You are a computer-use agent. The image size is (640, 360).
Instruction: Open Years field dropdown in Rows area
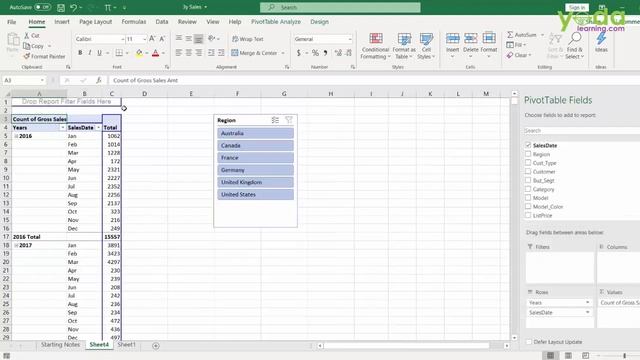pos(587,302)
